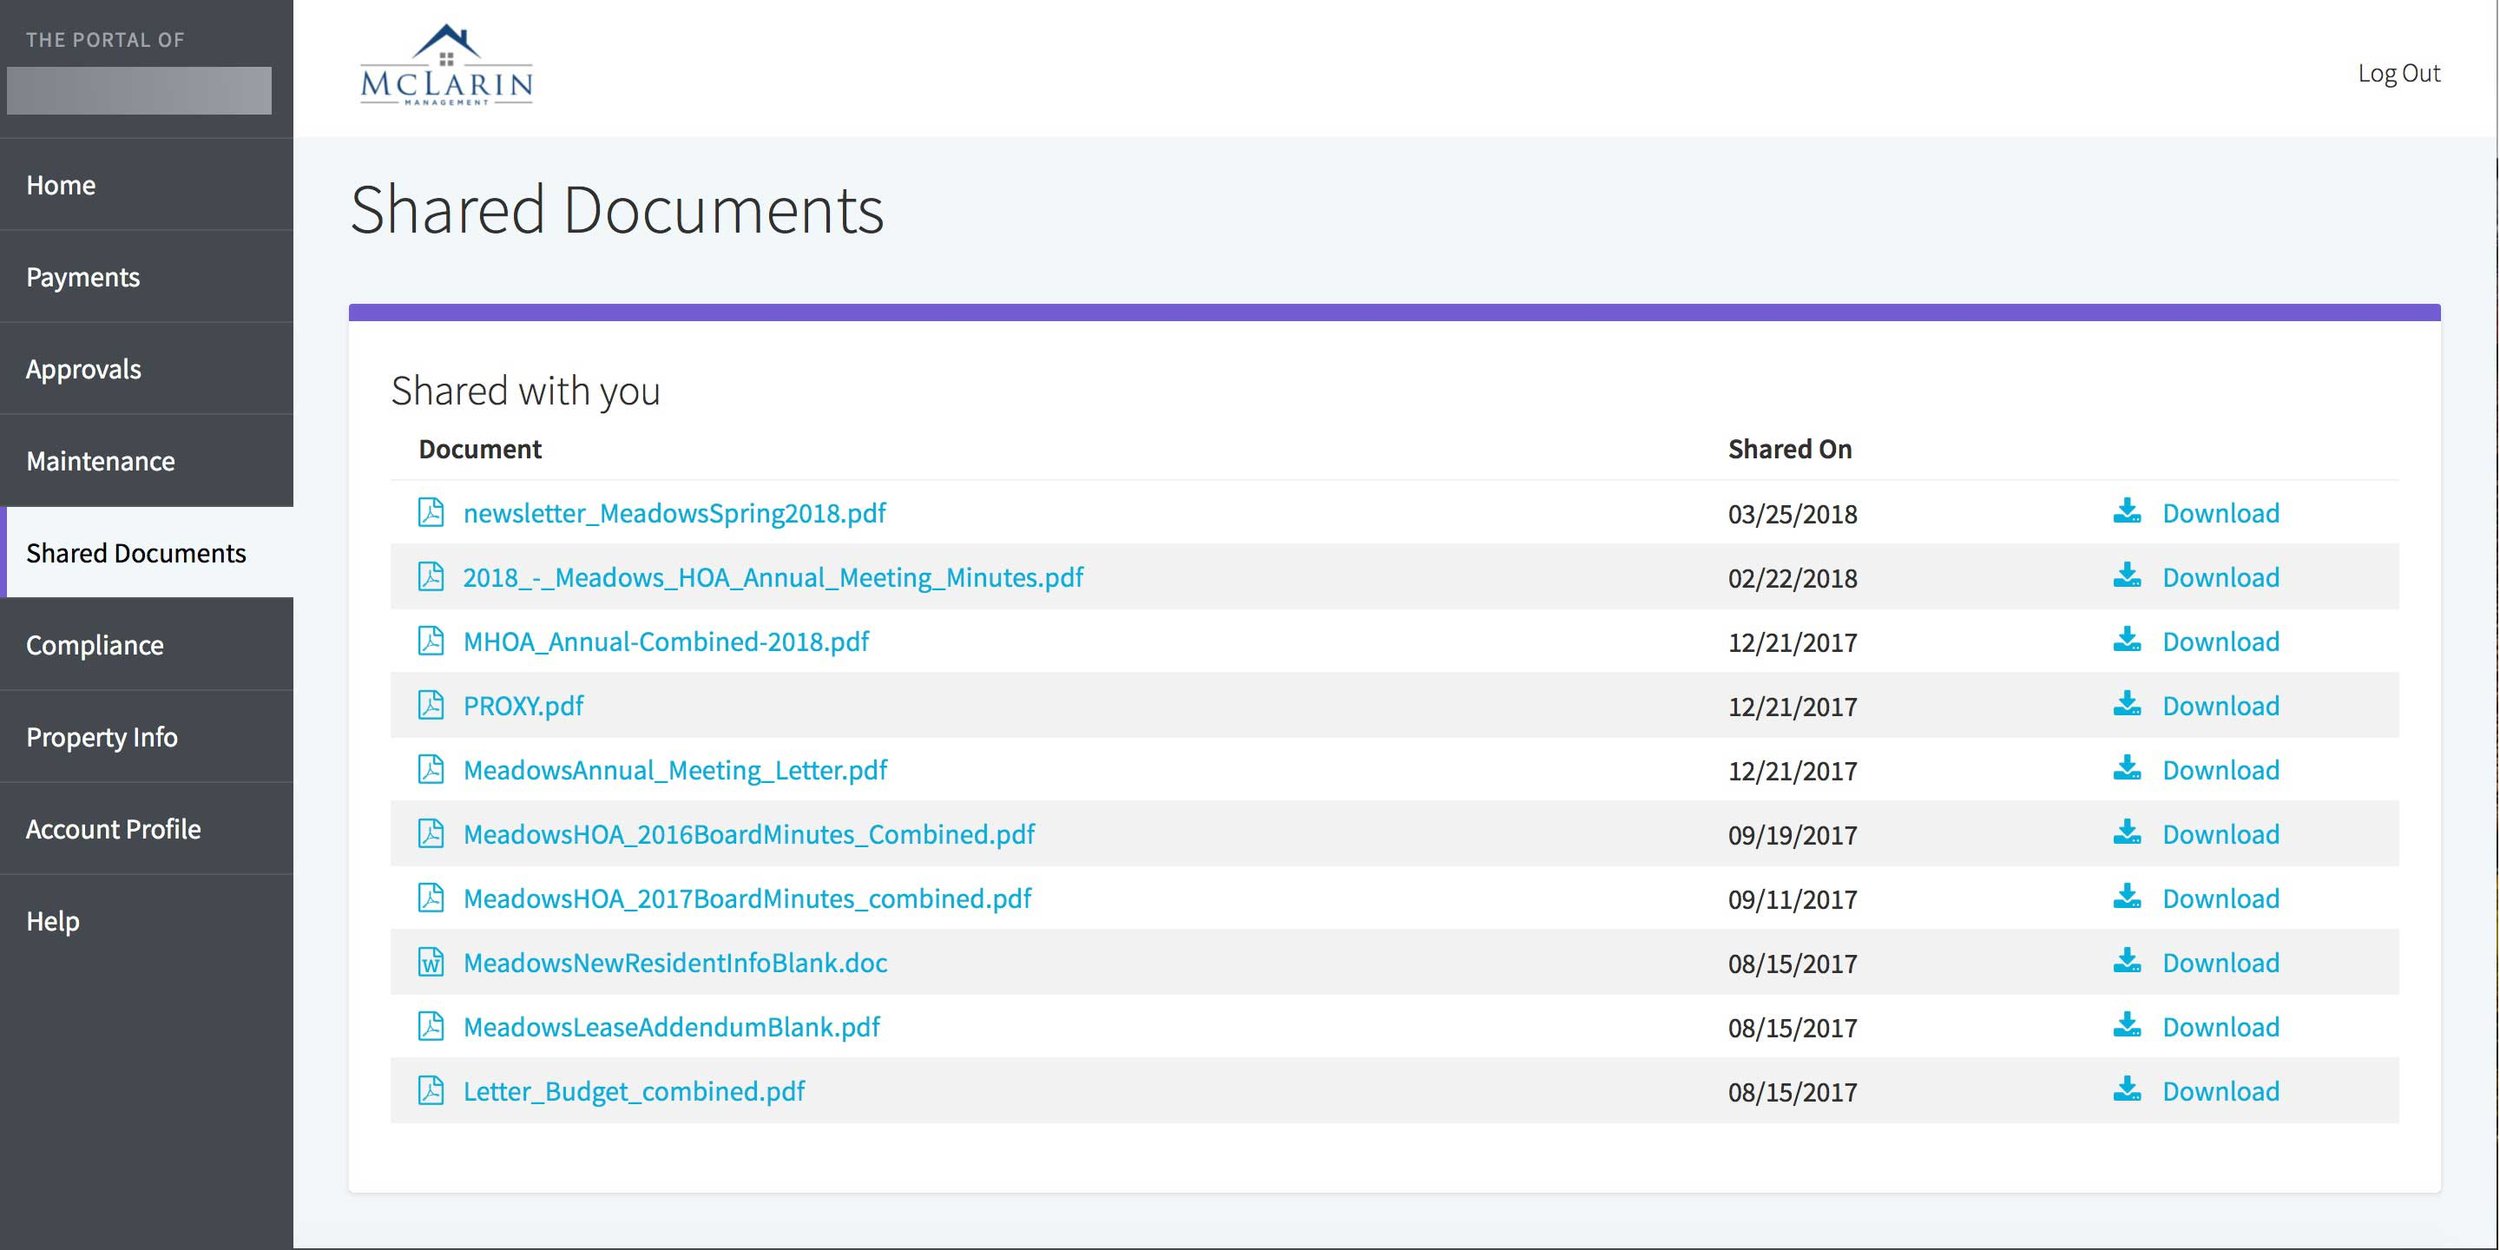Click the PDF icon beside newsletter_MeadowsSpring2018.pdf
Viewport: 2500px width, 1250px height.
pos(431,512)
